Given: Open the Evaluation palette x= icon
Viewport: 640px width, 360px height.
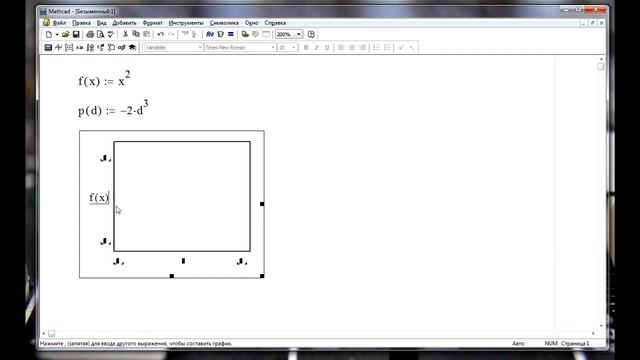Looking at the screenshot, I should [80, 48].
